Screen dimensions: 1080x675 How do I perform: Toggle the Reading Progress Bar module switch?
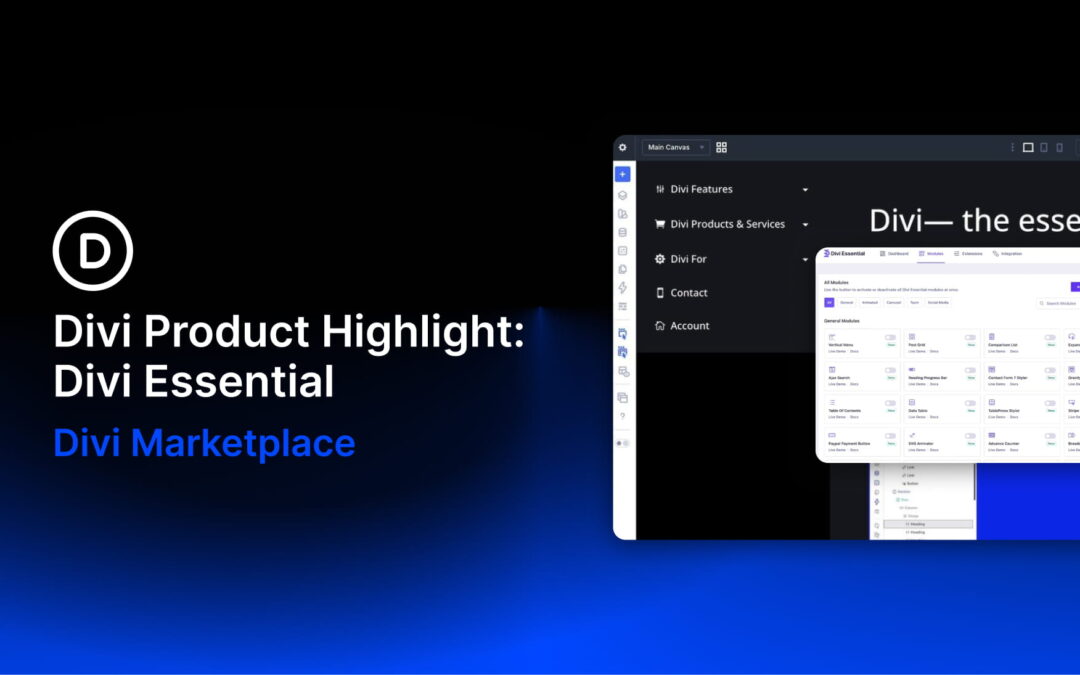click(970, 371)
